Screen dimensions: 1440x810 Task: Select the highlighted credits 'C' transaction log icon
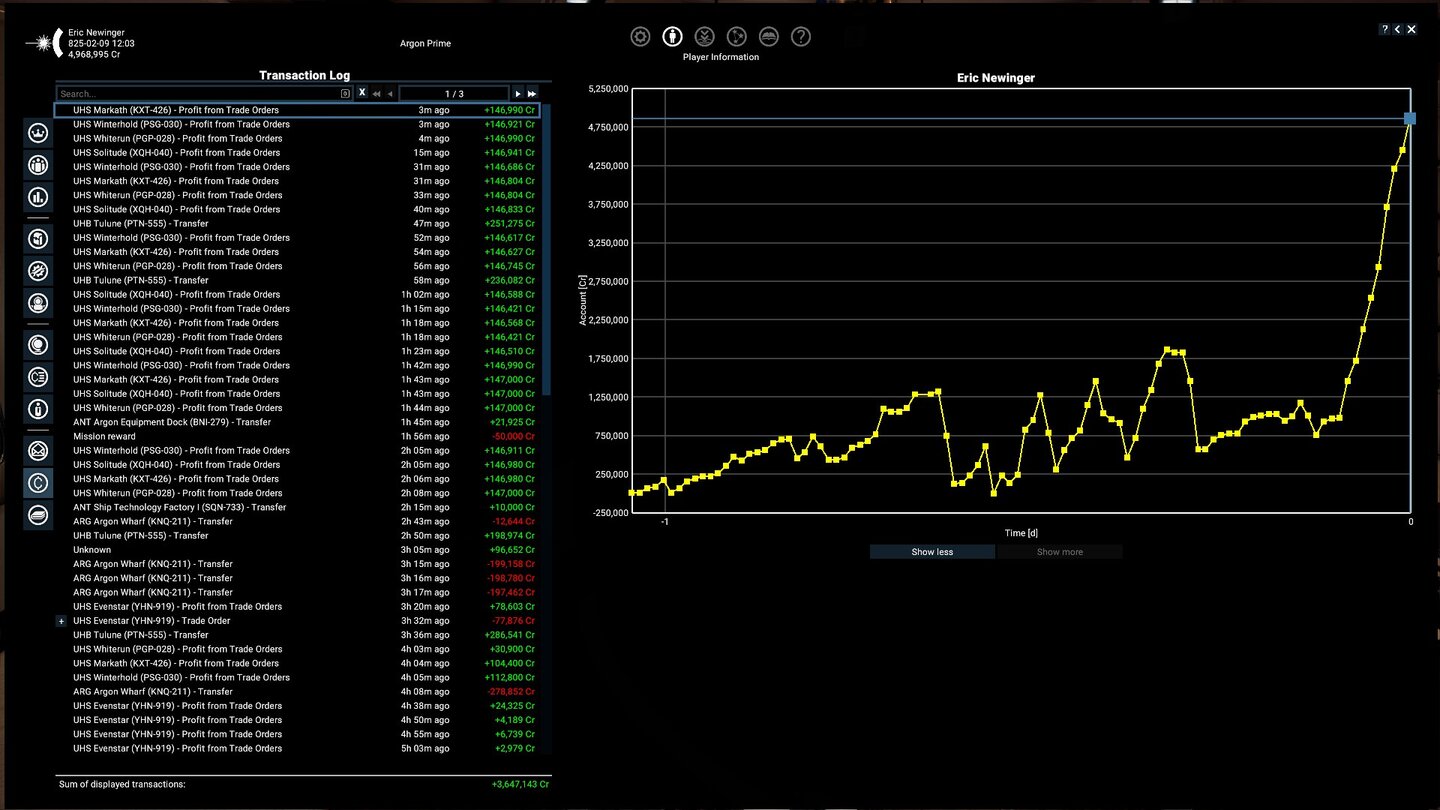(x=38, y=483)
